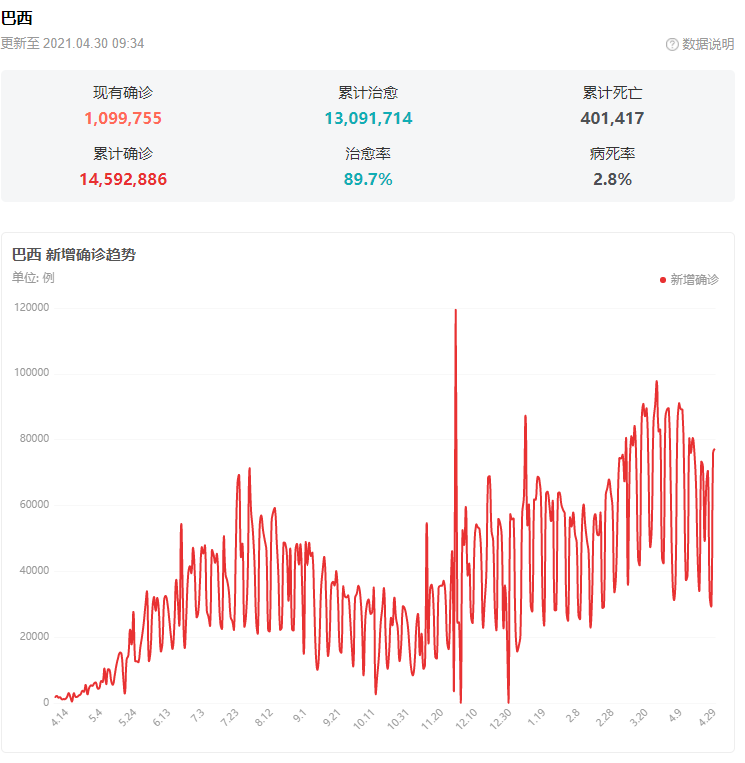
Task: Click the 累计确诊 label
Action: pyautogui.click(x=123, y=154)
